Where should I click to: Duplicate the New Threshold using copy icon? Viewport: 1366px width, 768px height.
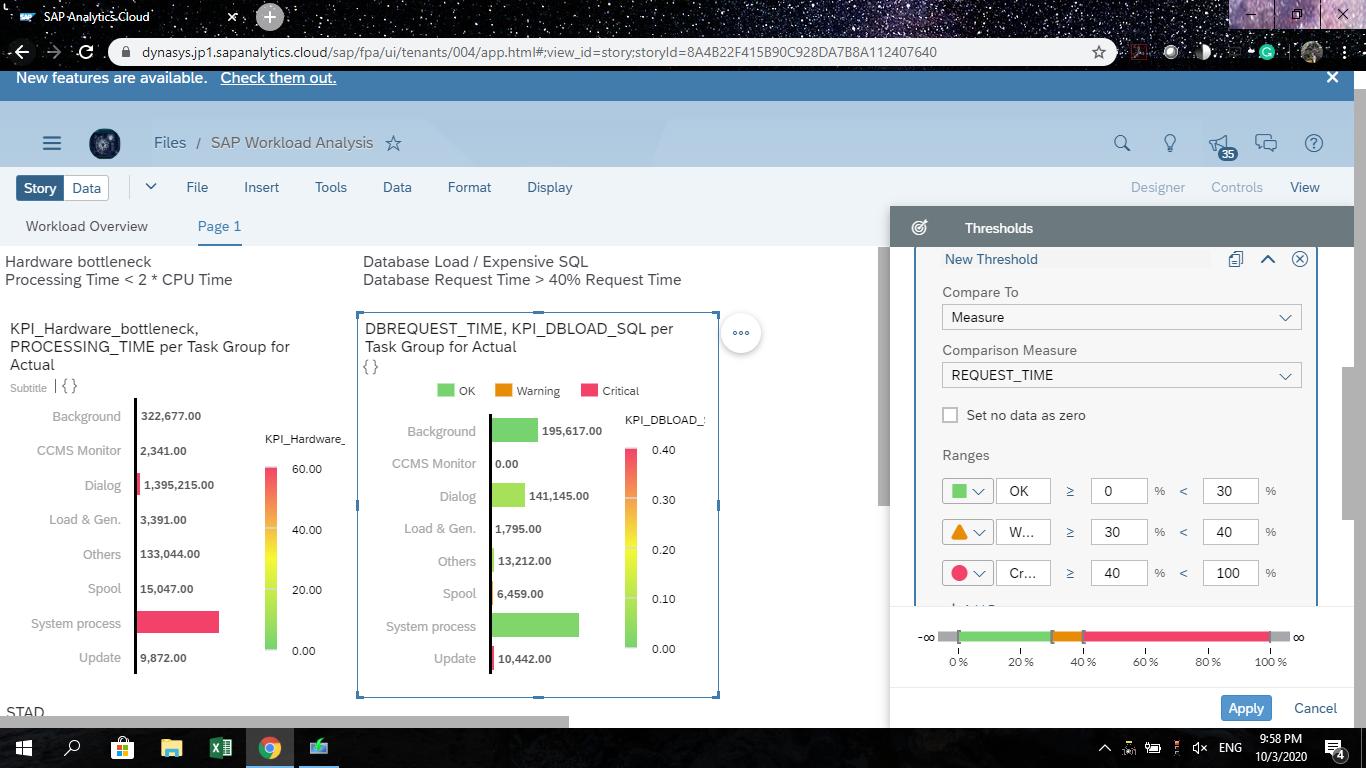point(1235,259)
